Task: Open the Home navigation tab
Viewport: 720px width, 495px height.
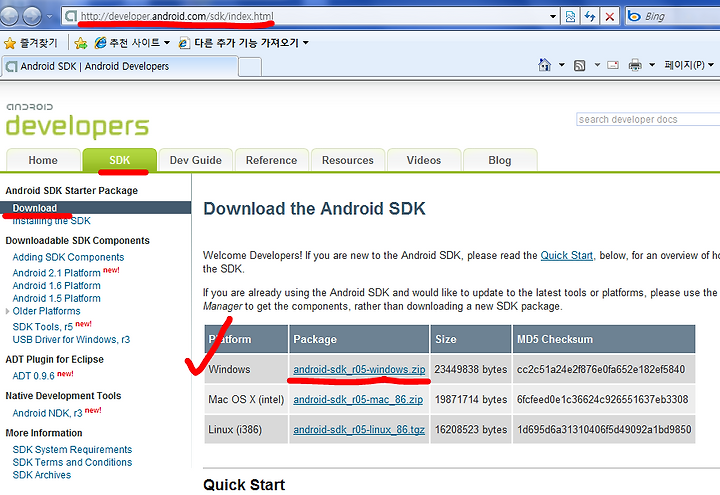Action: point(43,160)
